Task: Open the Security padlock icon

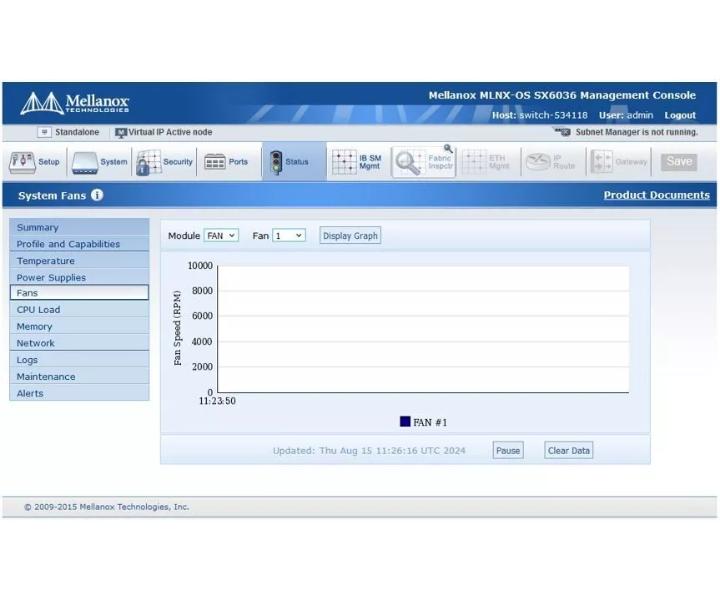Action: point(148,163)
